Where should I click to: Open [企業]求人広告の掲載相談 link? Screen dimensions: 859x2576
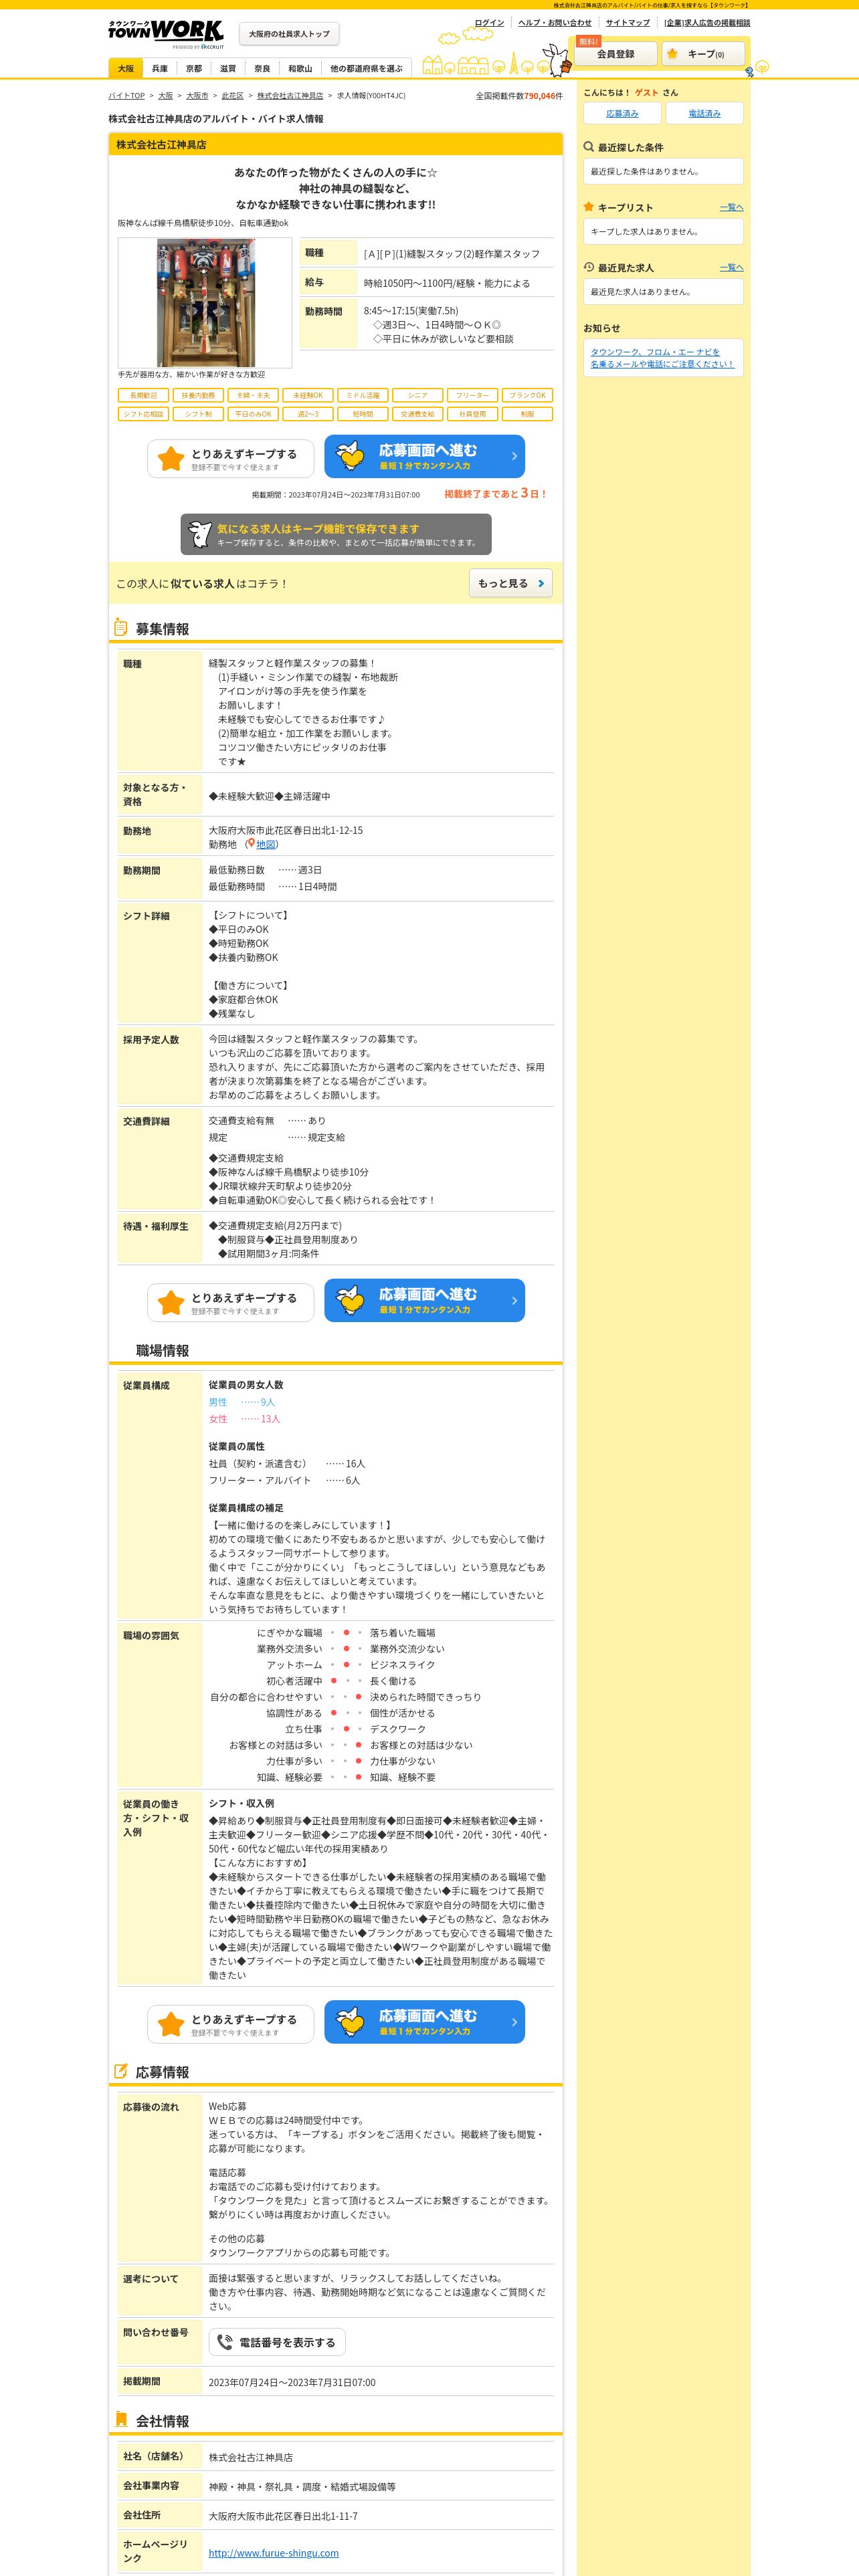(707, 22)
